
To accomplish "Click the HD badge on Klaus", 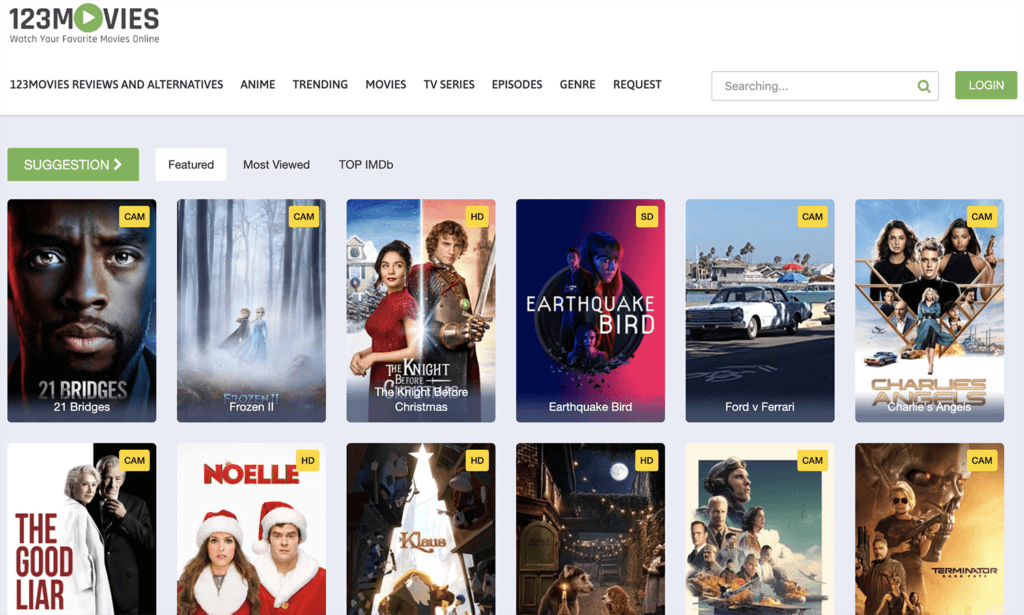I will tap(477, 460).
